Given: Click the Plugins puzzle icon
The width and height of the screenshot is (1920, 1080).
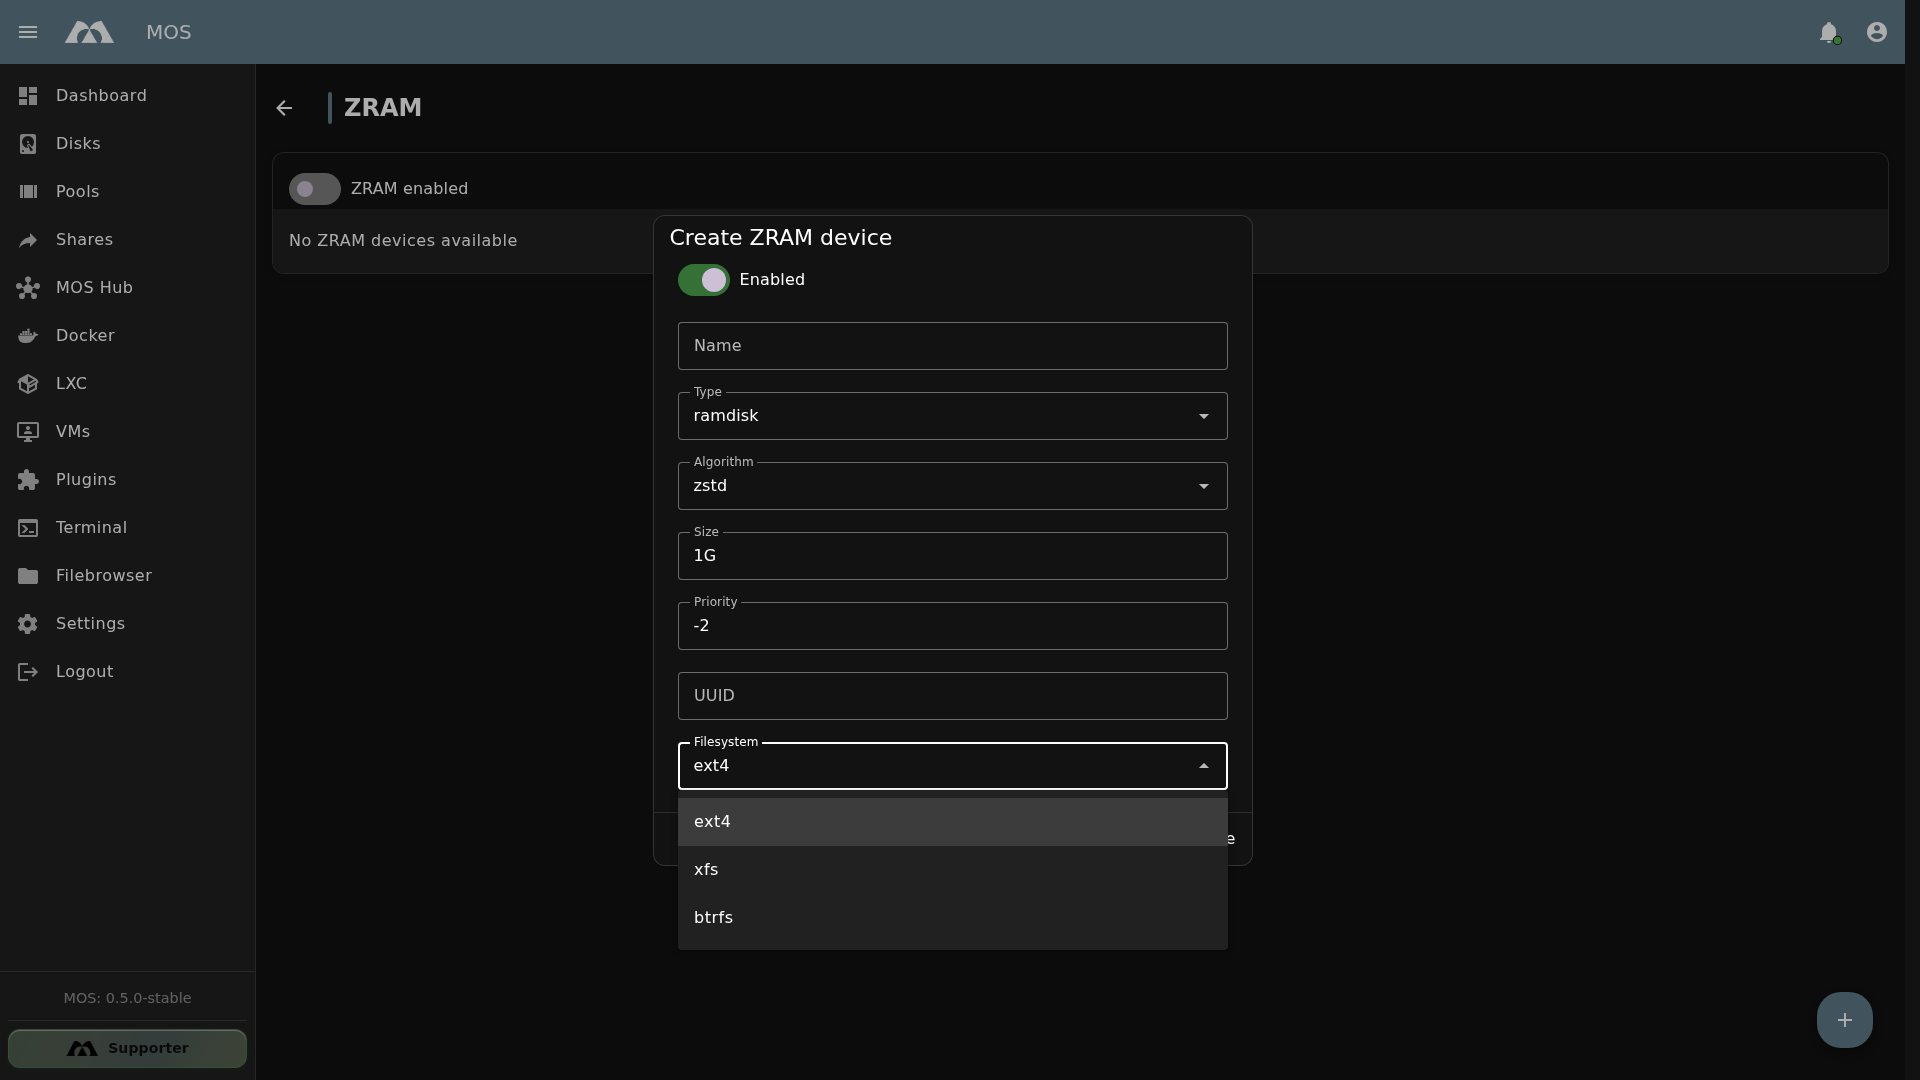Looking at the screenshot, I should tap(28, 480).
